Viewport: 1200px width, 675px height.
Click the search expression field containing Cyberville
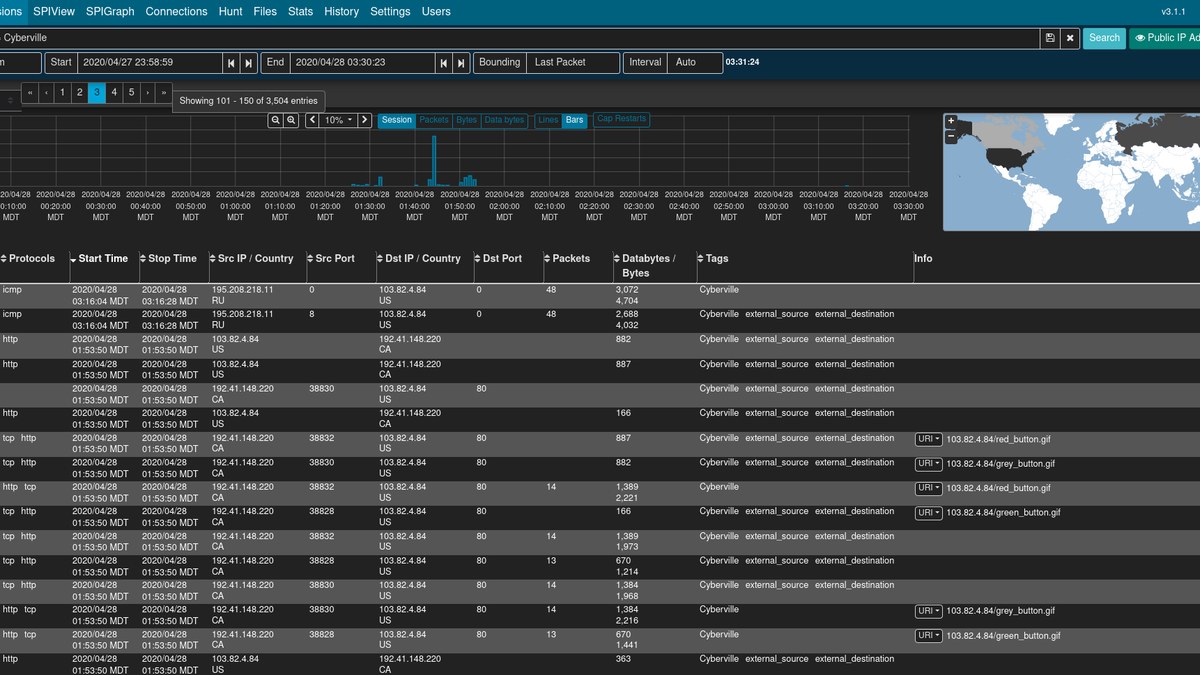520,38
